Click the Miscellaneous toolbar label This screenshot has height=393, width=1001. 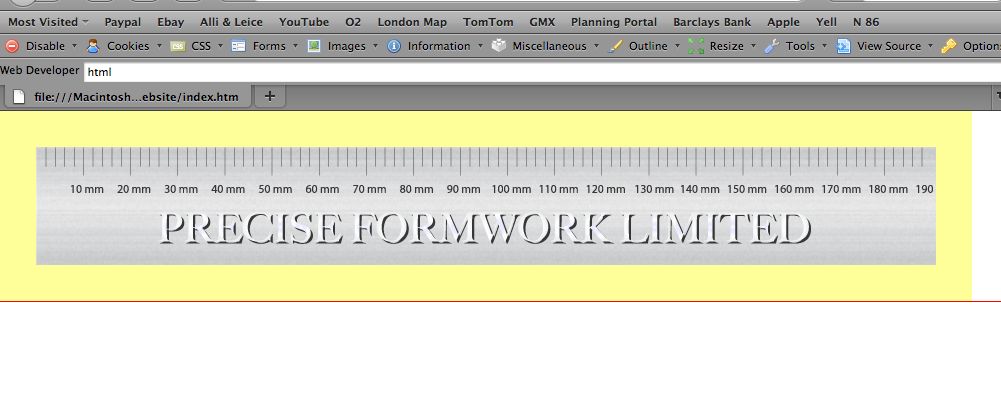(x=550, y=46)
